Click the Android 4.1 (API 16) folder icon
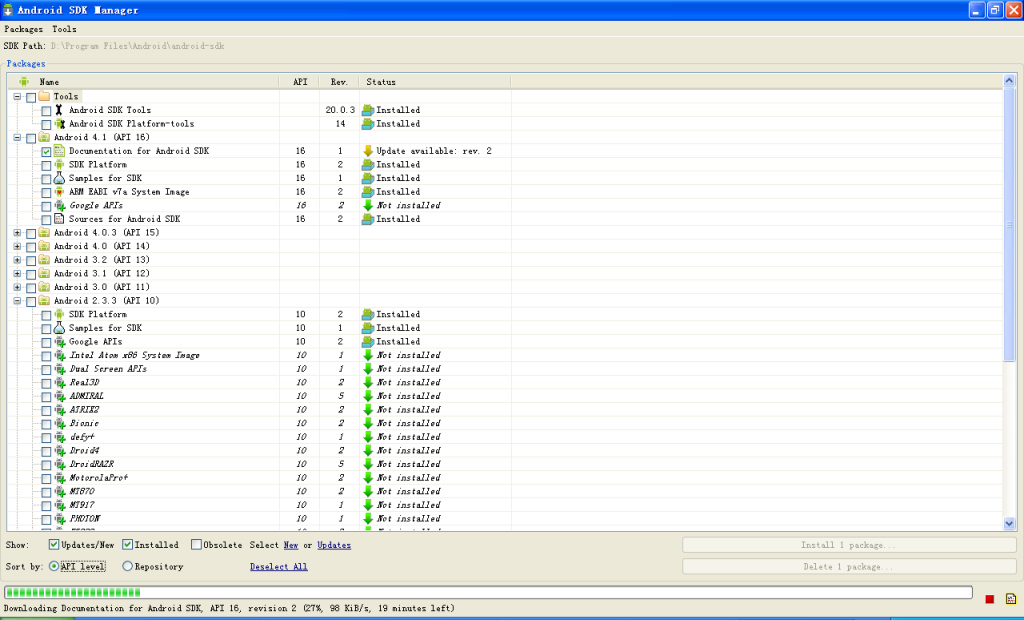1024x620 pixels. (44, 137)
